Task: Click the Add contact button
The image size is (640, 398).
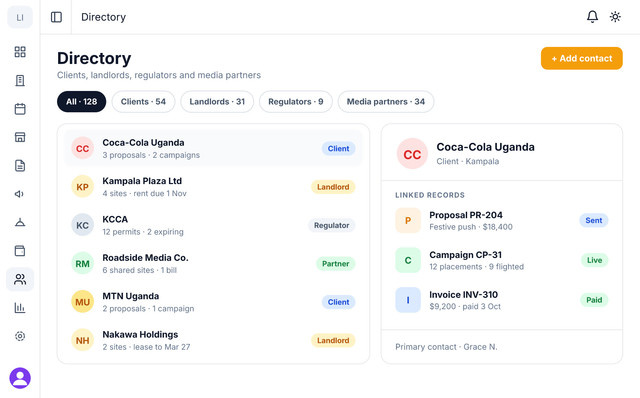Action: [582, 58]
